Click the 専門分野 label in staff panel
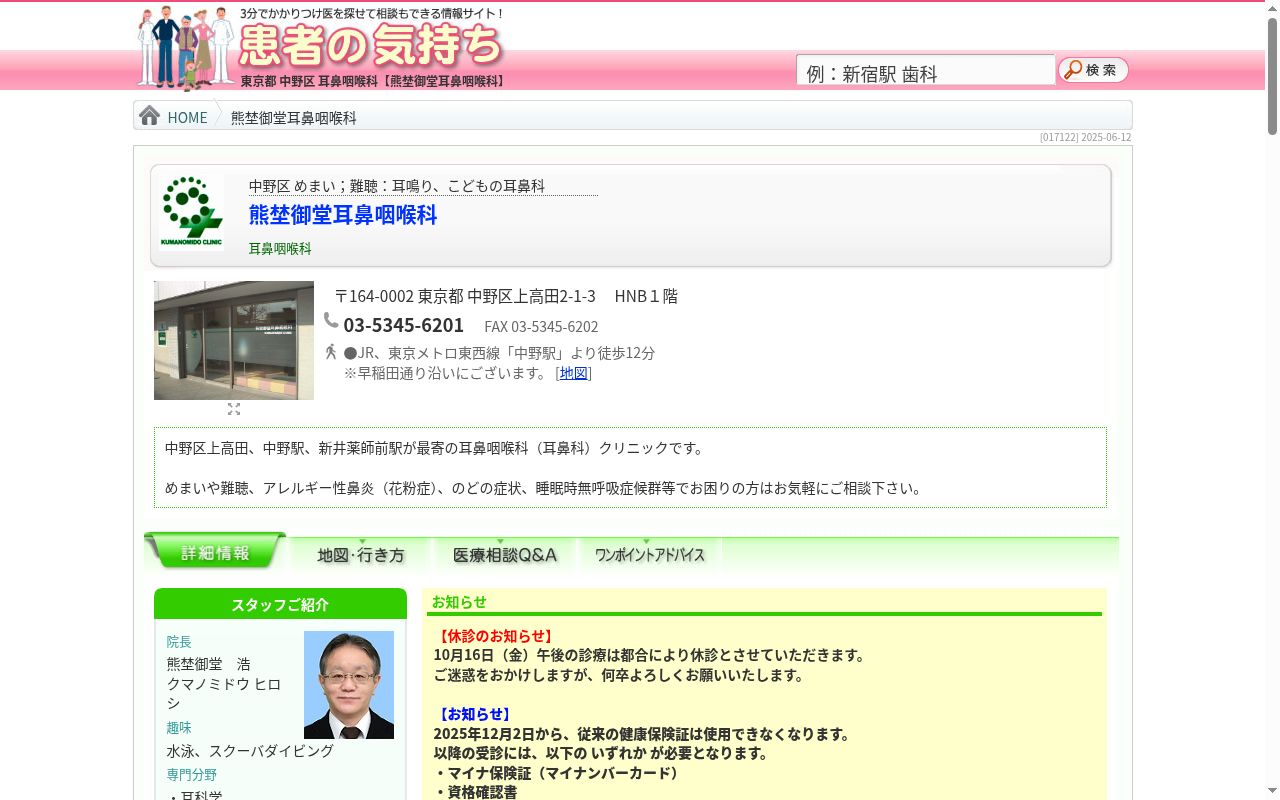Viewport: 1280px width, 800px height. [191, 774]
